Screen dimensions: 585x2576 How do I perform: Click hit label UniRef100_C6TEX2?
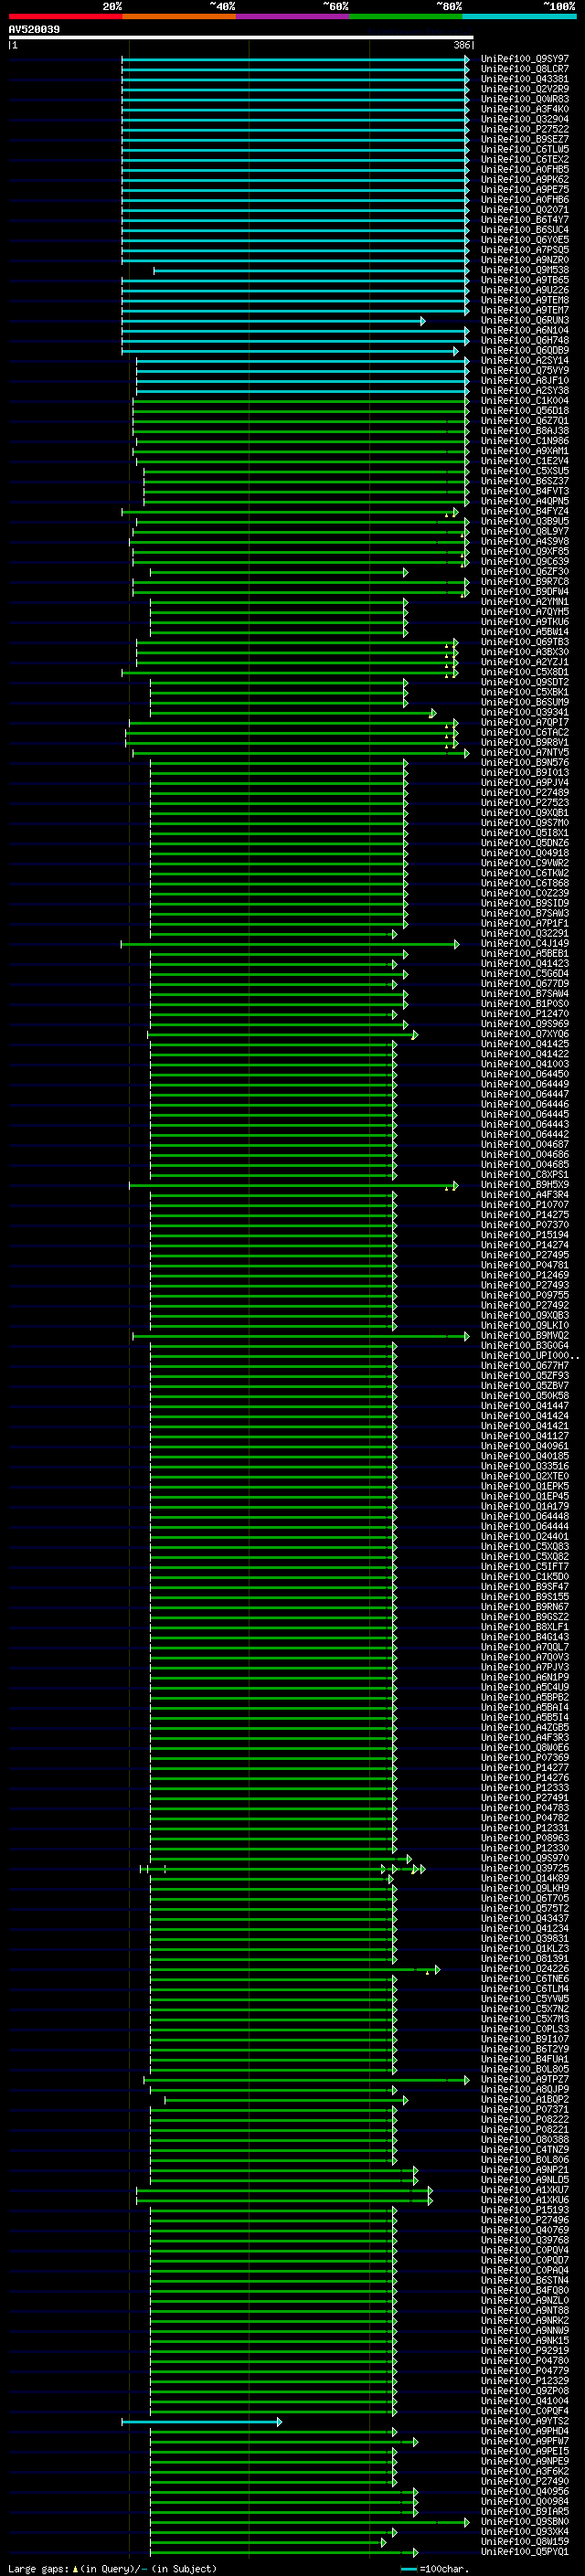525,160
